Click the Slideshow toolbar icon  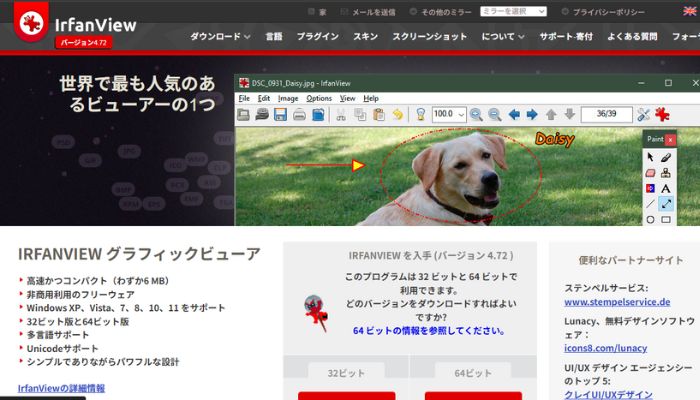[262, 115]
